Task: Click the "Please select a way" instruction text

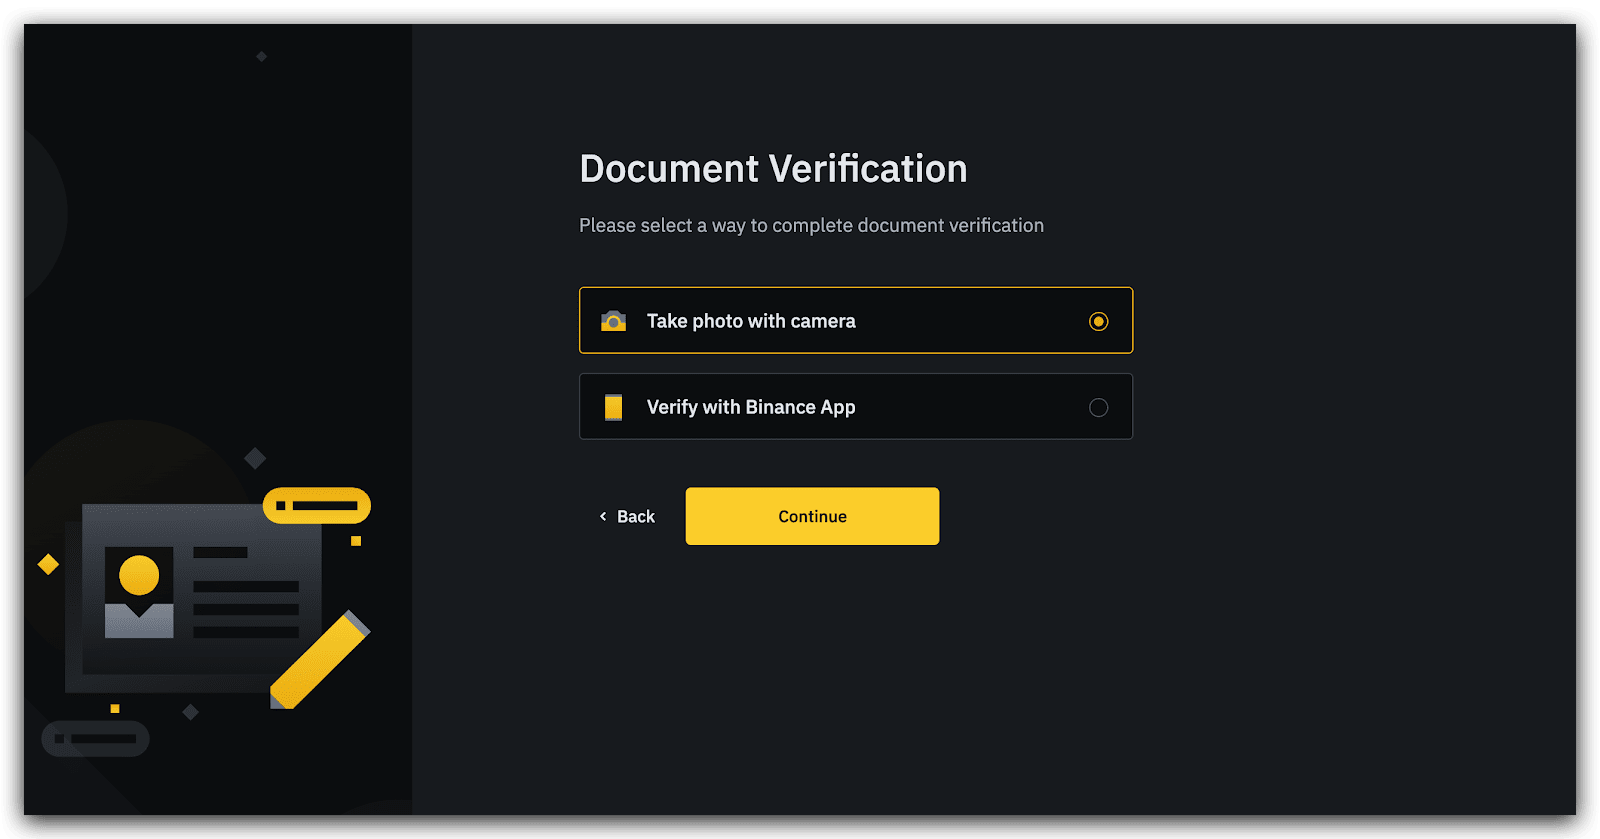Action: [811, 226]
